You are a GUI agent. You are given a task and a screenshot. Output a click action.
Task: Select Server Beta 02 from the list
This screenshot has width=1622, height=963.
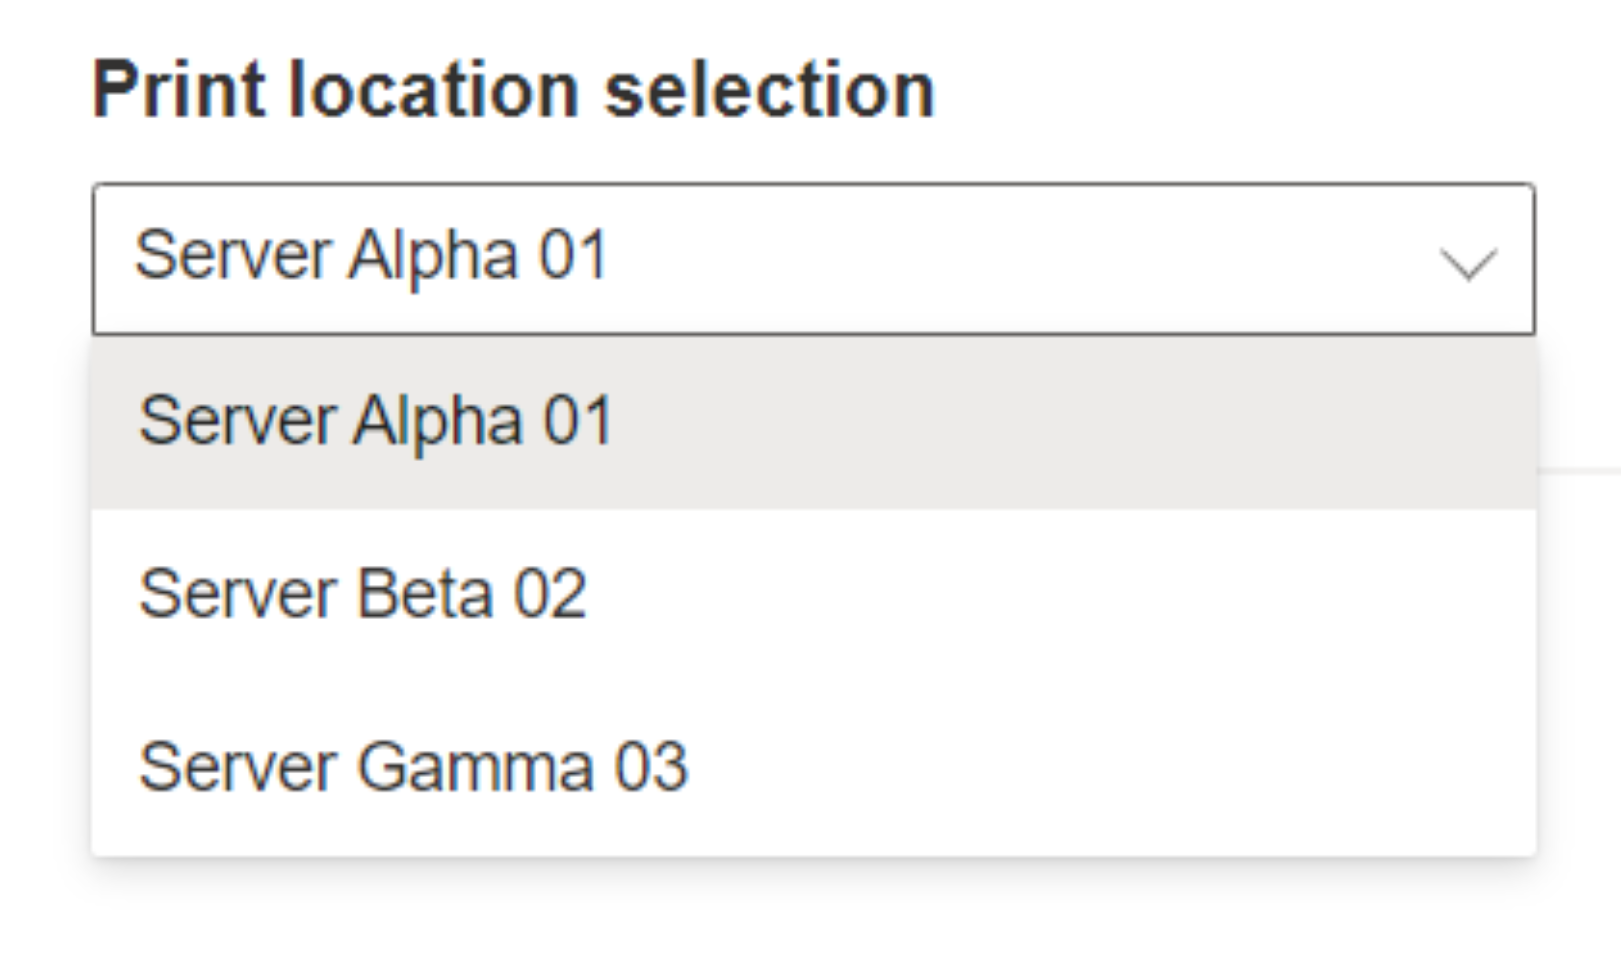(x=362, y=594)
